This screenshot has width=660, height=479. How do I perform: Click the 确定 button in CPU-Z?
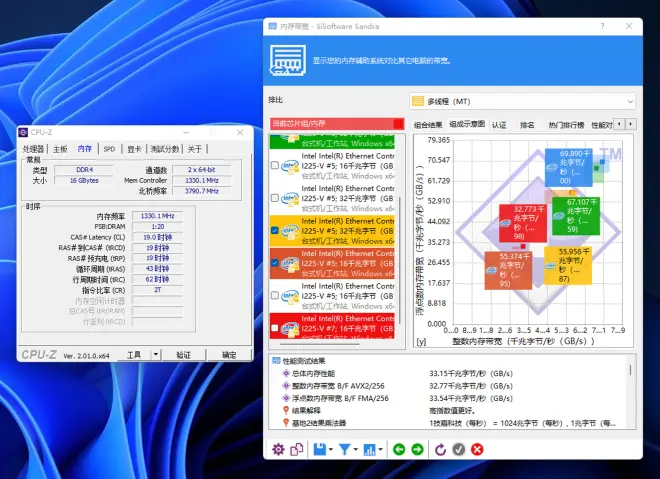click(x=229, y=355)
